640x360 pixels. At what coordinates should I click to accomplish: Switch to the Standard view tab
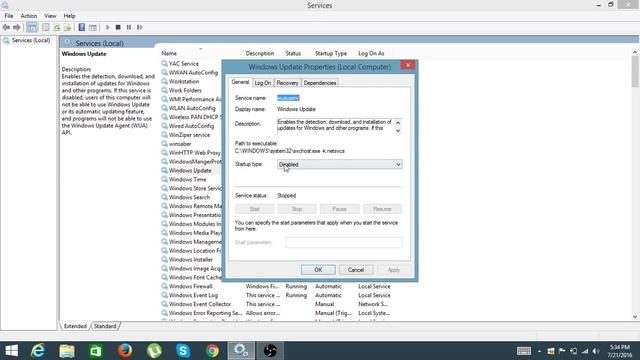105,326
